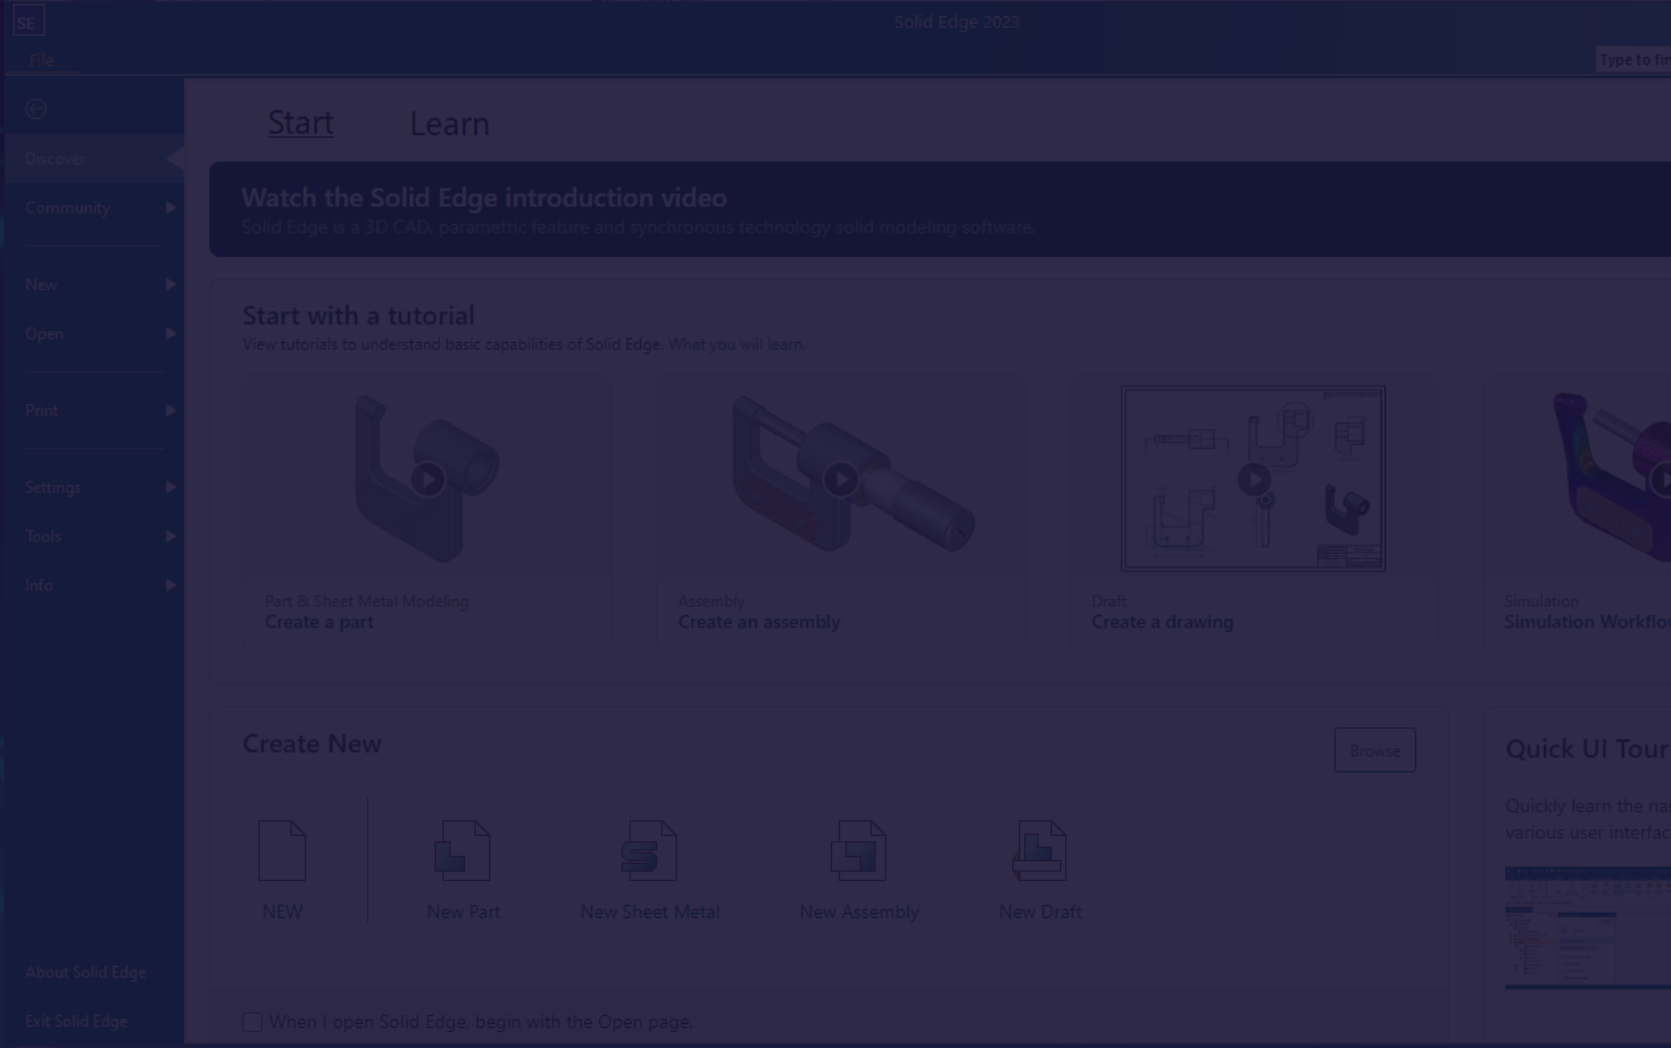Open the Quick UI Tour screenshot thumbnail
Image resolution: width=1671 pixels, height=1048 pixels.
pyautogui.click(x=1588, y=927)
